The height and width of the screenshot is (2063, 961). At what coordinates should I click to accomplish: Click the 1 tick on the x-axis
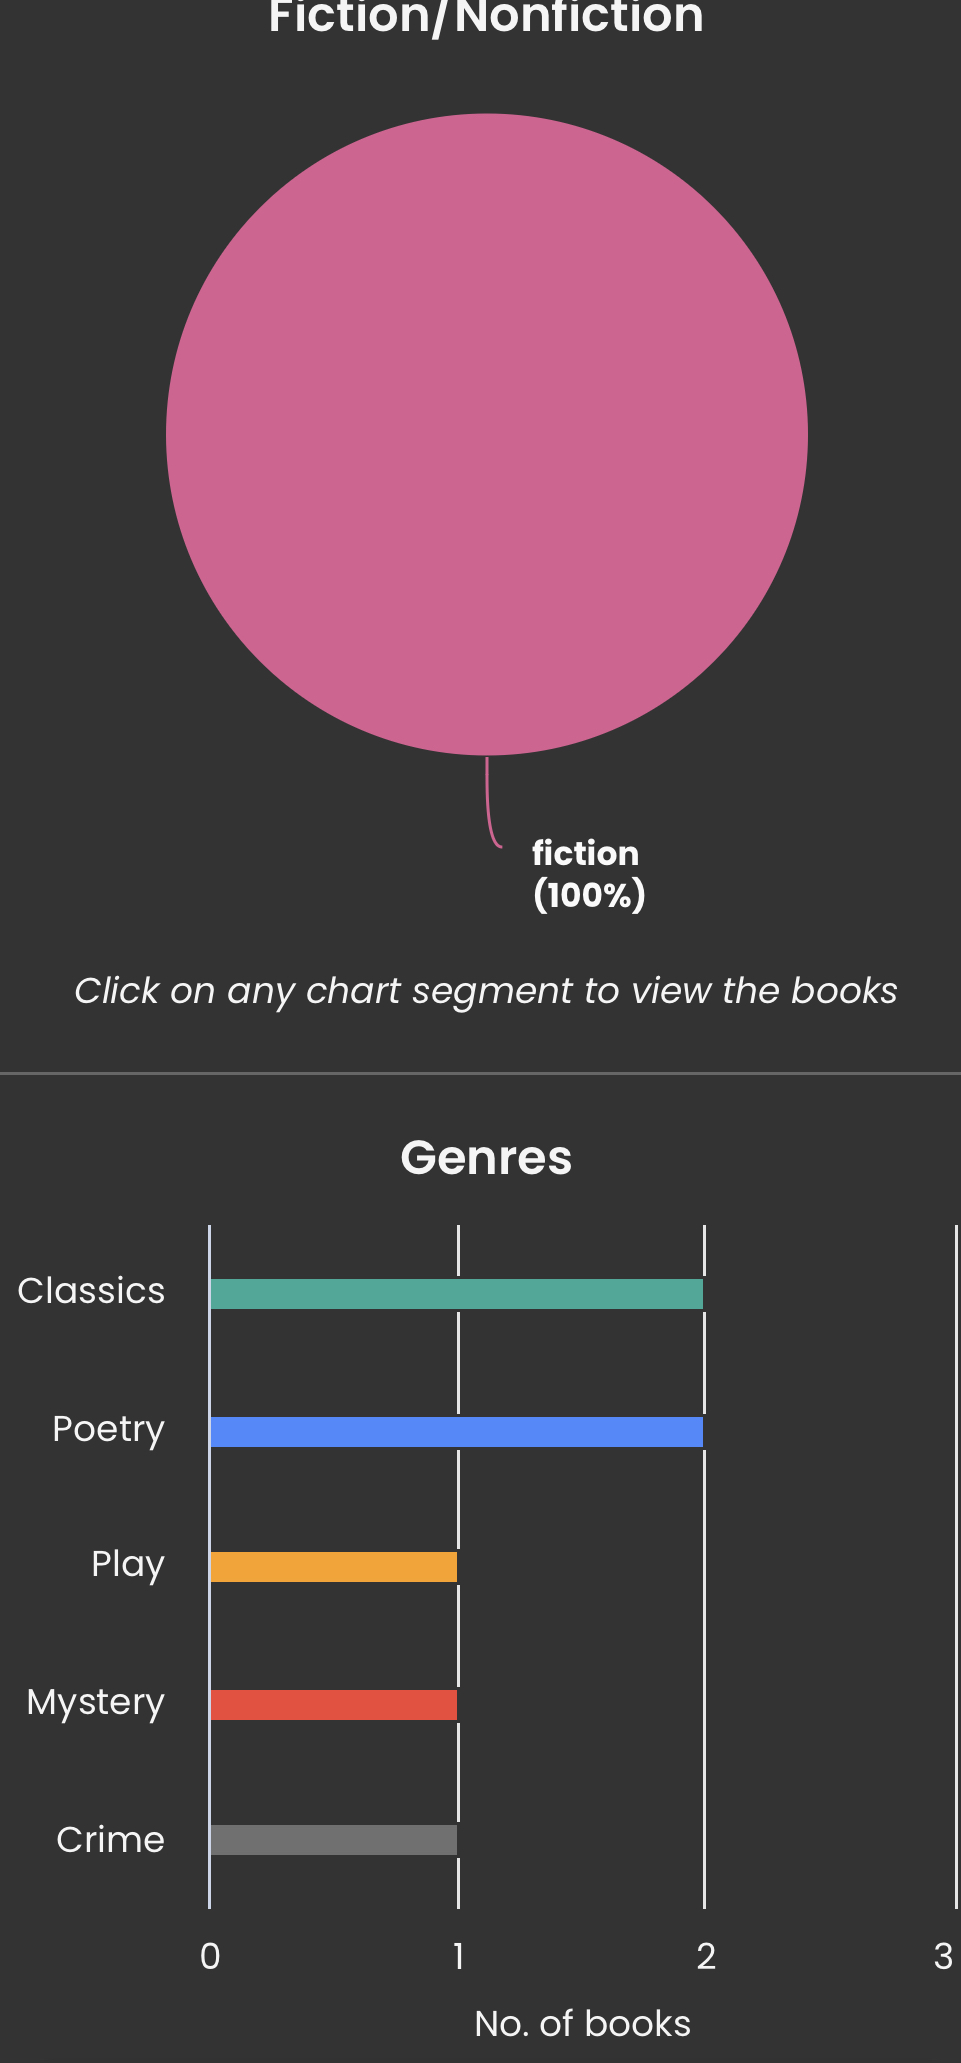(458, 1957)
